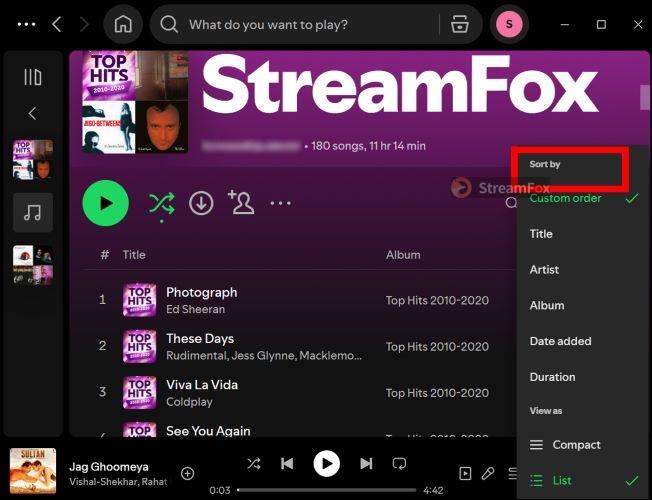Open the Home screen

123,25
